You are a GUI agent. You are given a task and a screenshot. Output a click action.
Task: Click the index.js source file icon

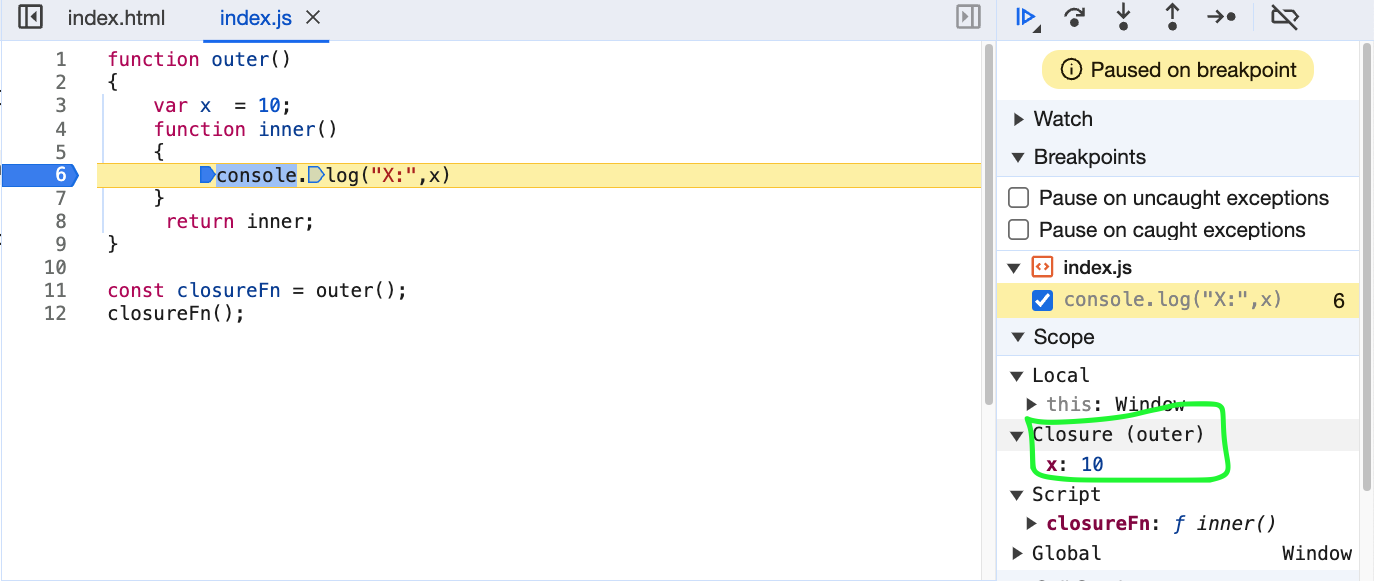pyautogui.click(x=1041, y=267)
